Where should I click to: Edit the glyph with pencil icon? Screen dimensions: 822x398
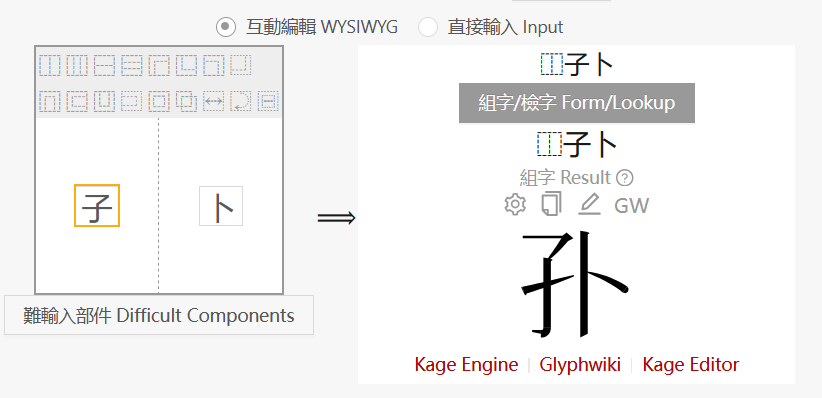[589, 205]
